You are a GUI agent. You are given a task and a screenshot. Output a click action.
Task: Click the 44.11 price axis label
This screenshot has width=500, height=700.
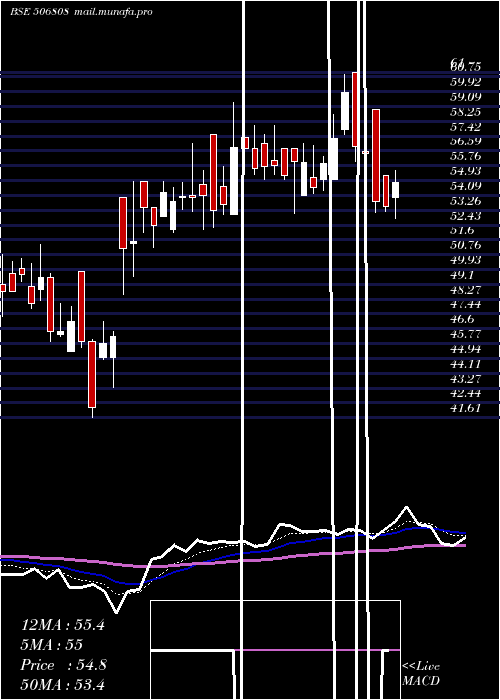click(466, 363)
